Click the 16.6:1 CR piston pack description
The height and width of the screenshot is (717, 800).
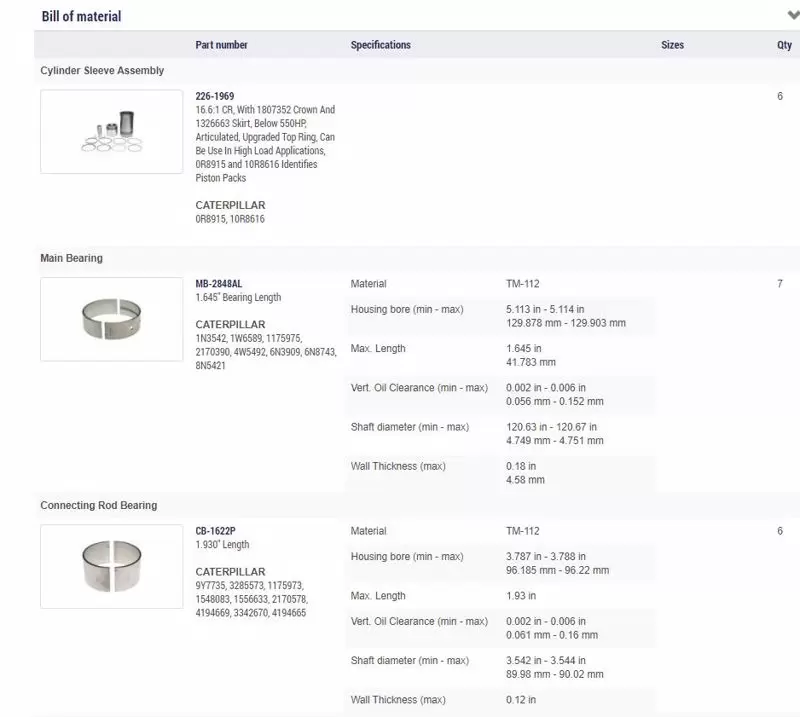pos(265,144)
